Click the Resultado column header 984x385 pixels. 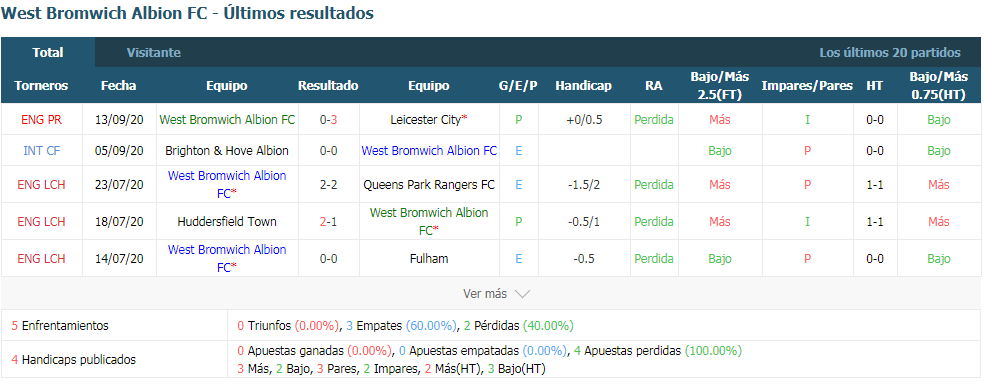pos(328,86)
